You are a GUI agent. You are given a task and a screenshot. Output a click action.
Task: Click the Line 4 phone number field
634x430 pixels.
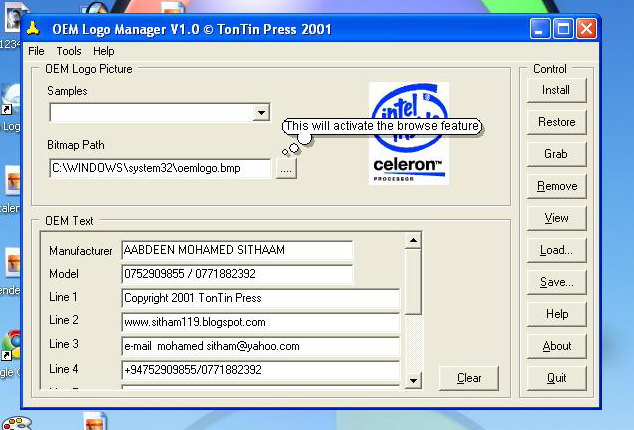pyautogui.click(x=260, y=370)
